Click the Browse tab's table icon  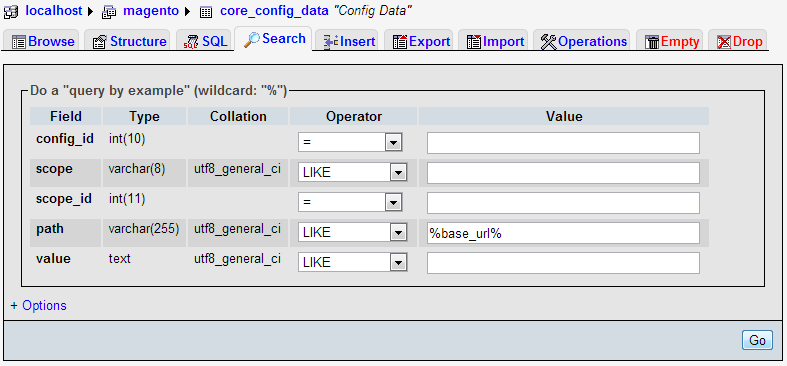[19, 42]
